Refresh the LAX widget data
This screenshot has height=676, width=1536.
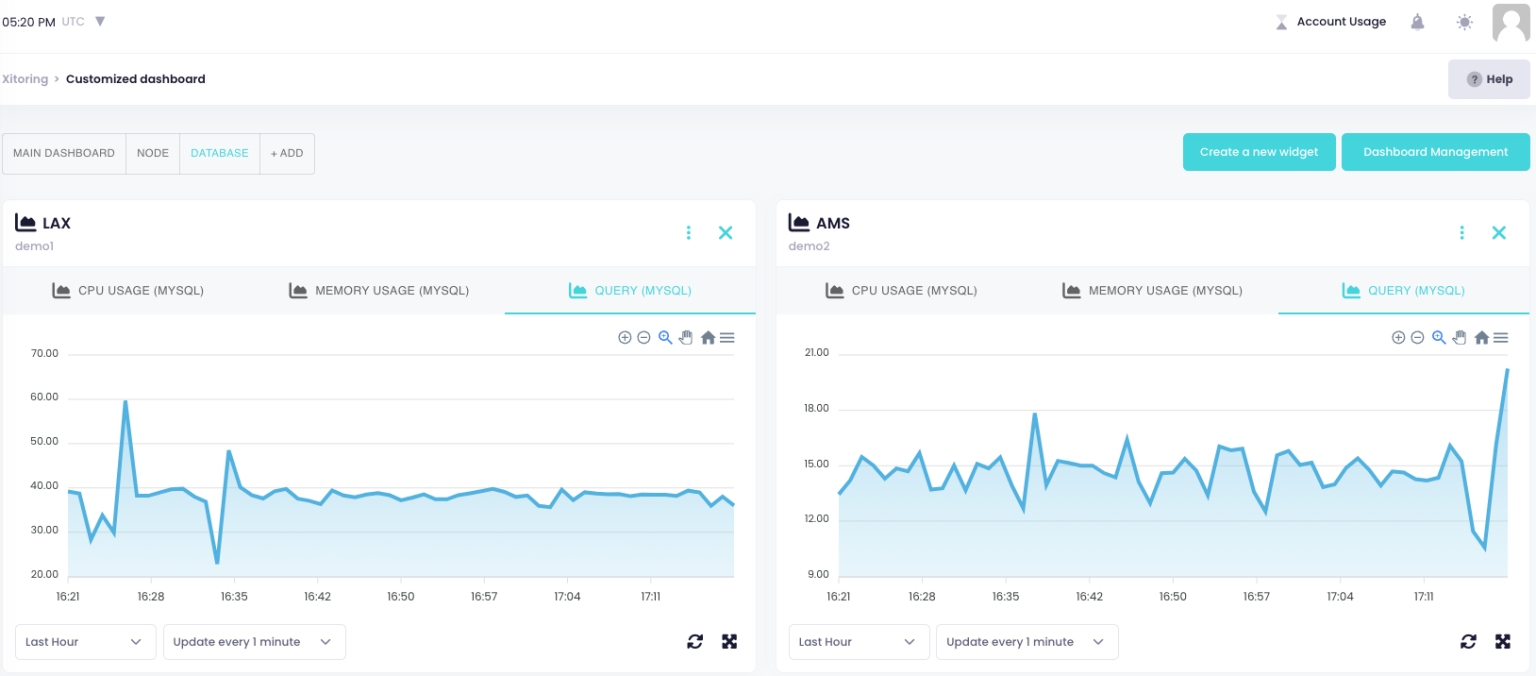click(695, 641)
